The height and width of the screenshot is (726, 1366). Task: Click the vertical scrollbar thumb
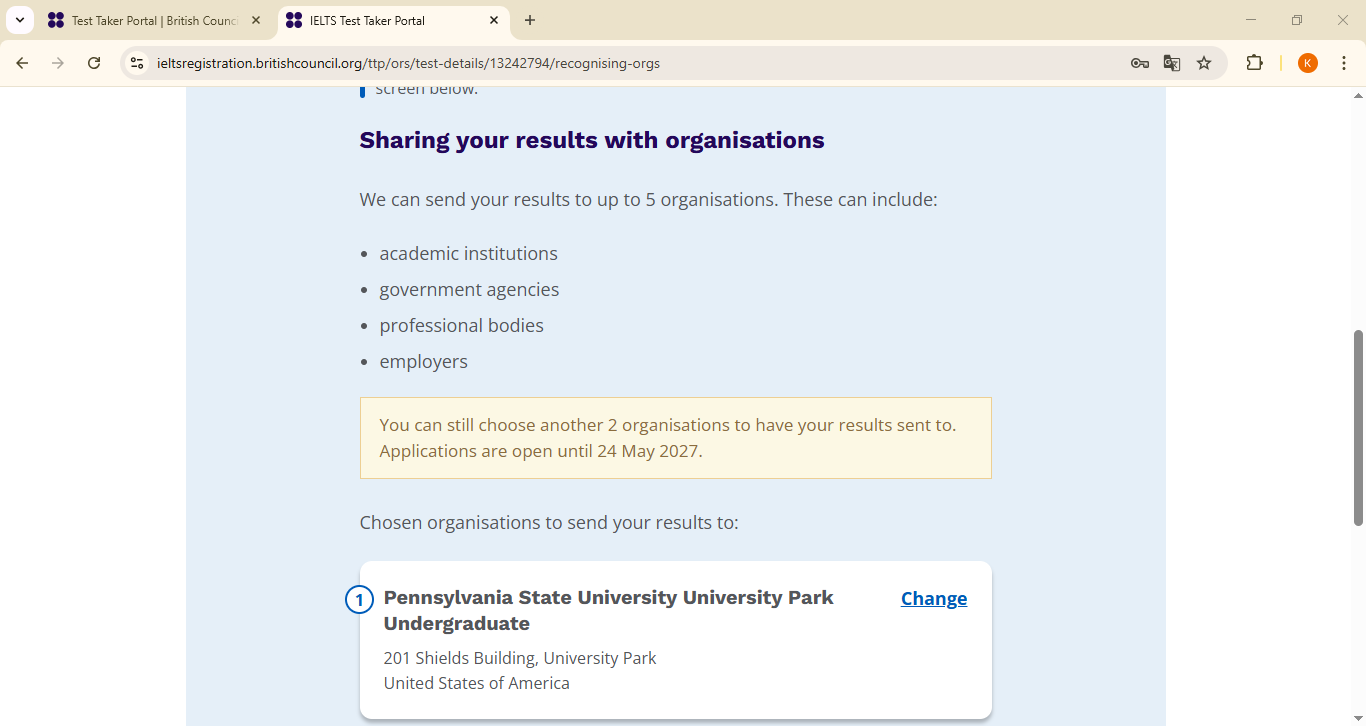(1358, 427)
